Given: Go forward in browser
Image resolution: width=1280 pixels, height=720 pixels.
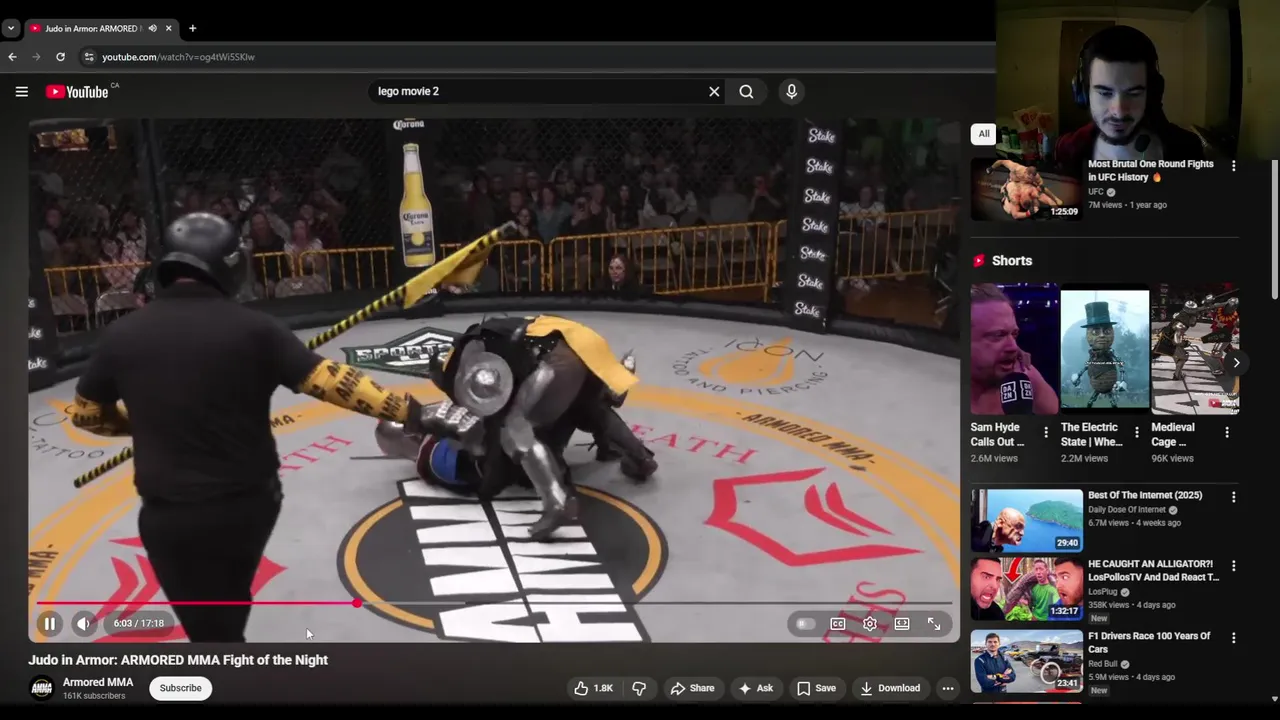Looking at the screenshot, I should [36, 57].
